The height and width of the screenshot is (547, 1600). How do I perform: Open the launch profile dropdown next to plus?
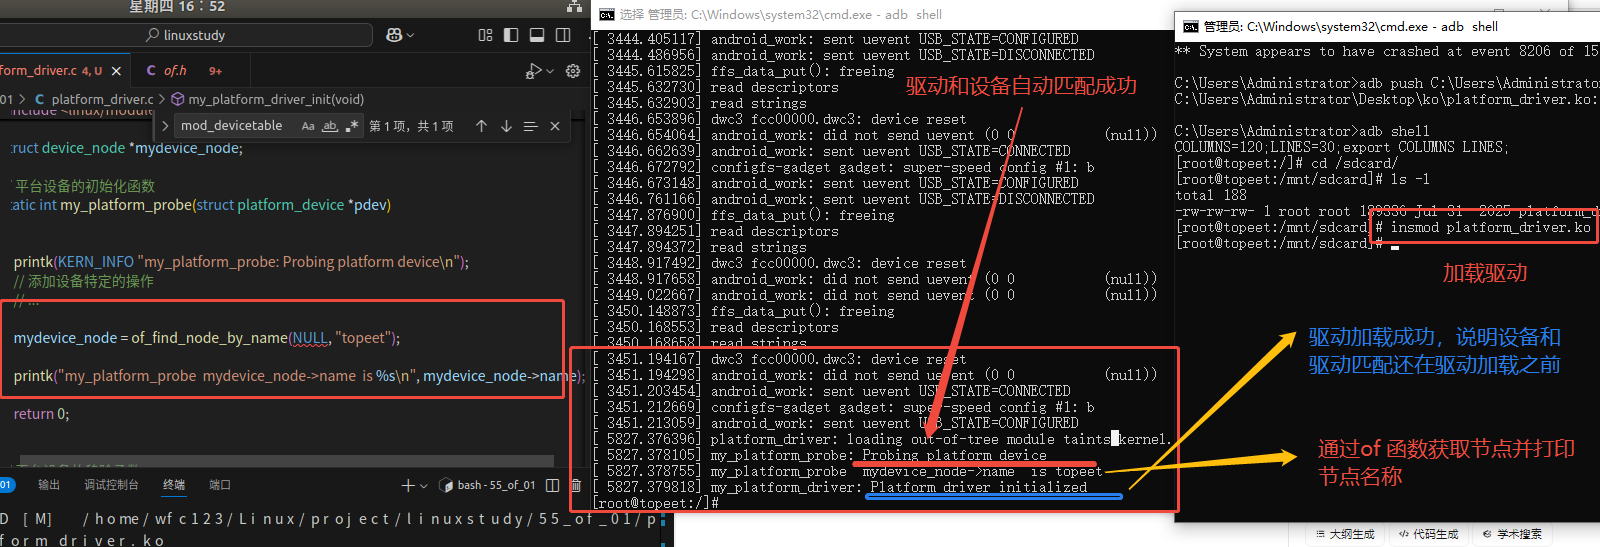(x=424, y=486)
